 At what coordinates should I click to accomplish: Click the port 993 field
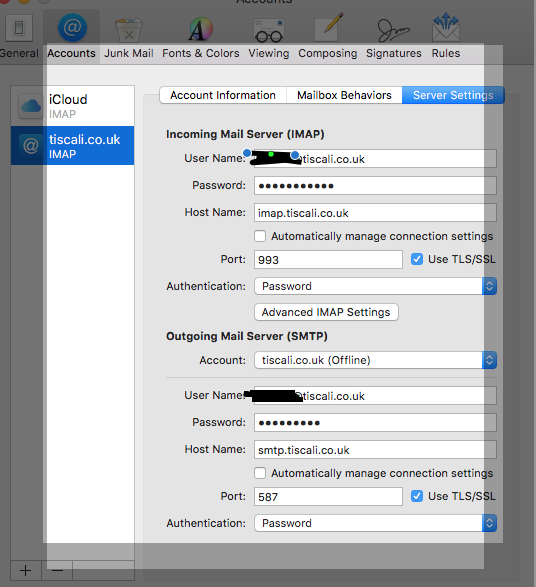point(328,259)
